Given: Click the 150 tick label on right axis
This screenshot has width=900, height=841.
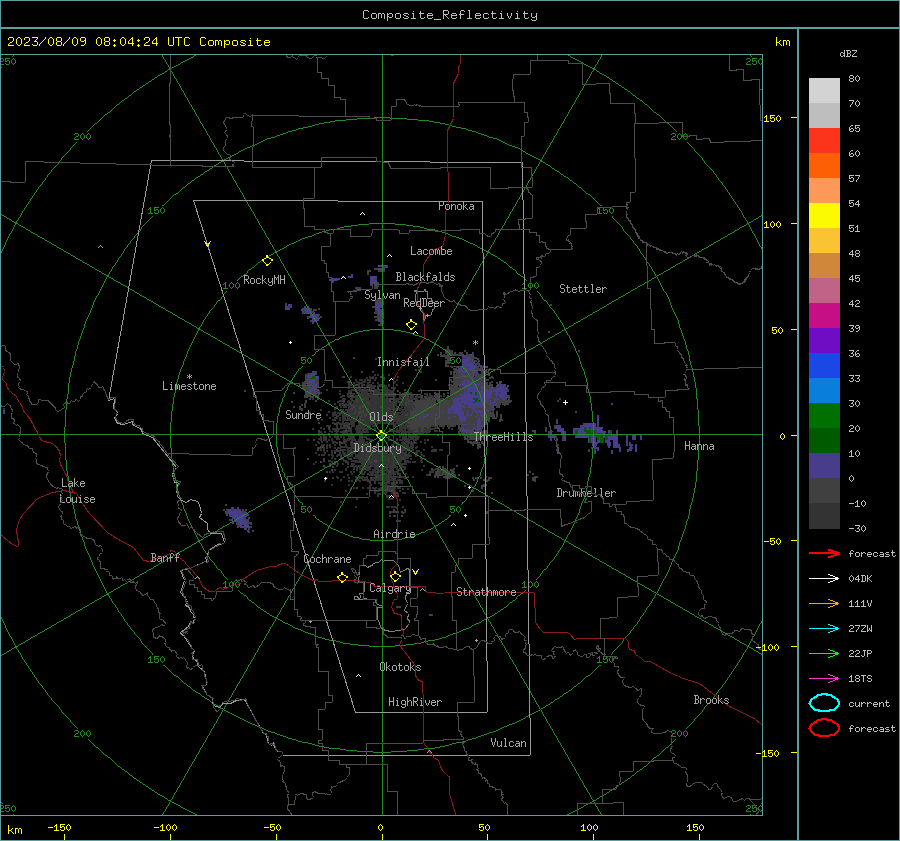Looking at the screenshot, I should click(772, 118).
